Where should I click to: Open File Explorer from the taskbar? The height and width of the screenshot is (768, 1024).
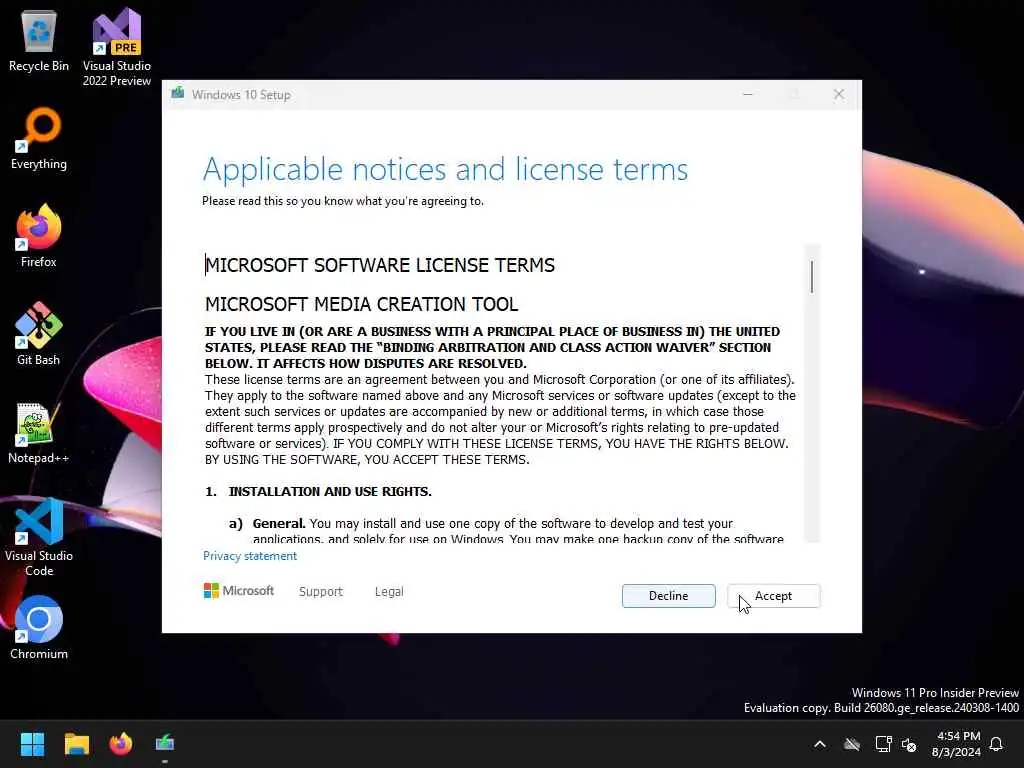coord(76,743)
